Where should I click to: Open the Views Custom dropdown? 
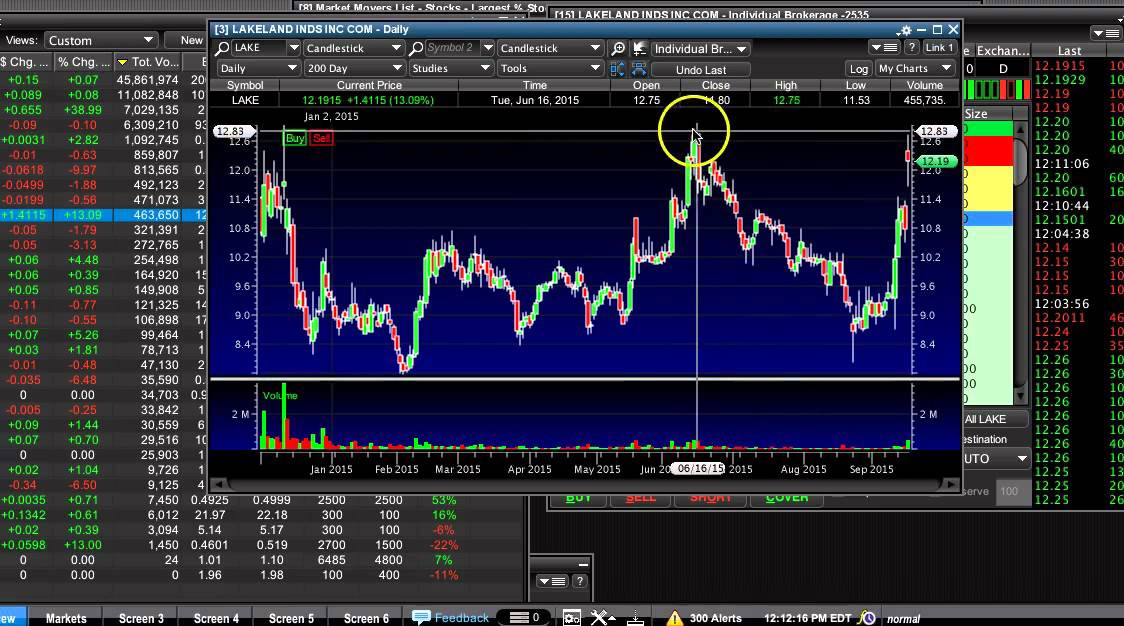[x=100, y=40]
